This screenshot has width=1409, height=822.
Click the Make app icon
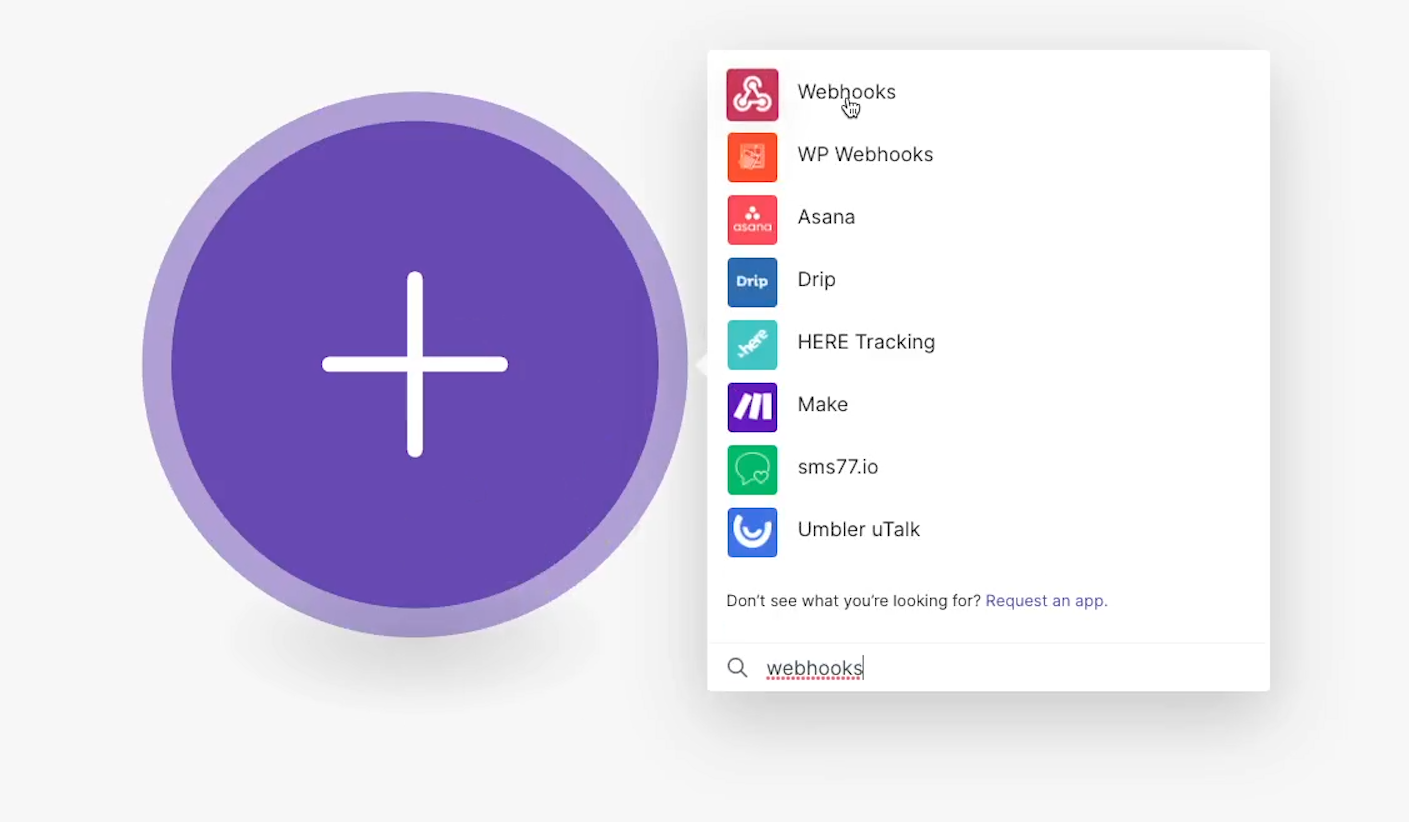(x=752, y=407)
